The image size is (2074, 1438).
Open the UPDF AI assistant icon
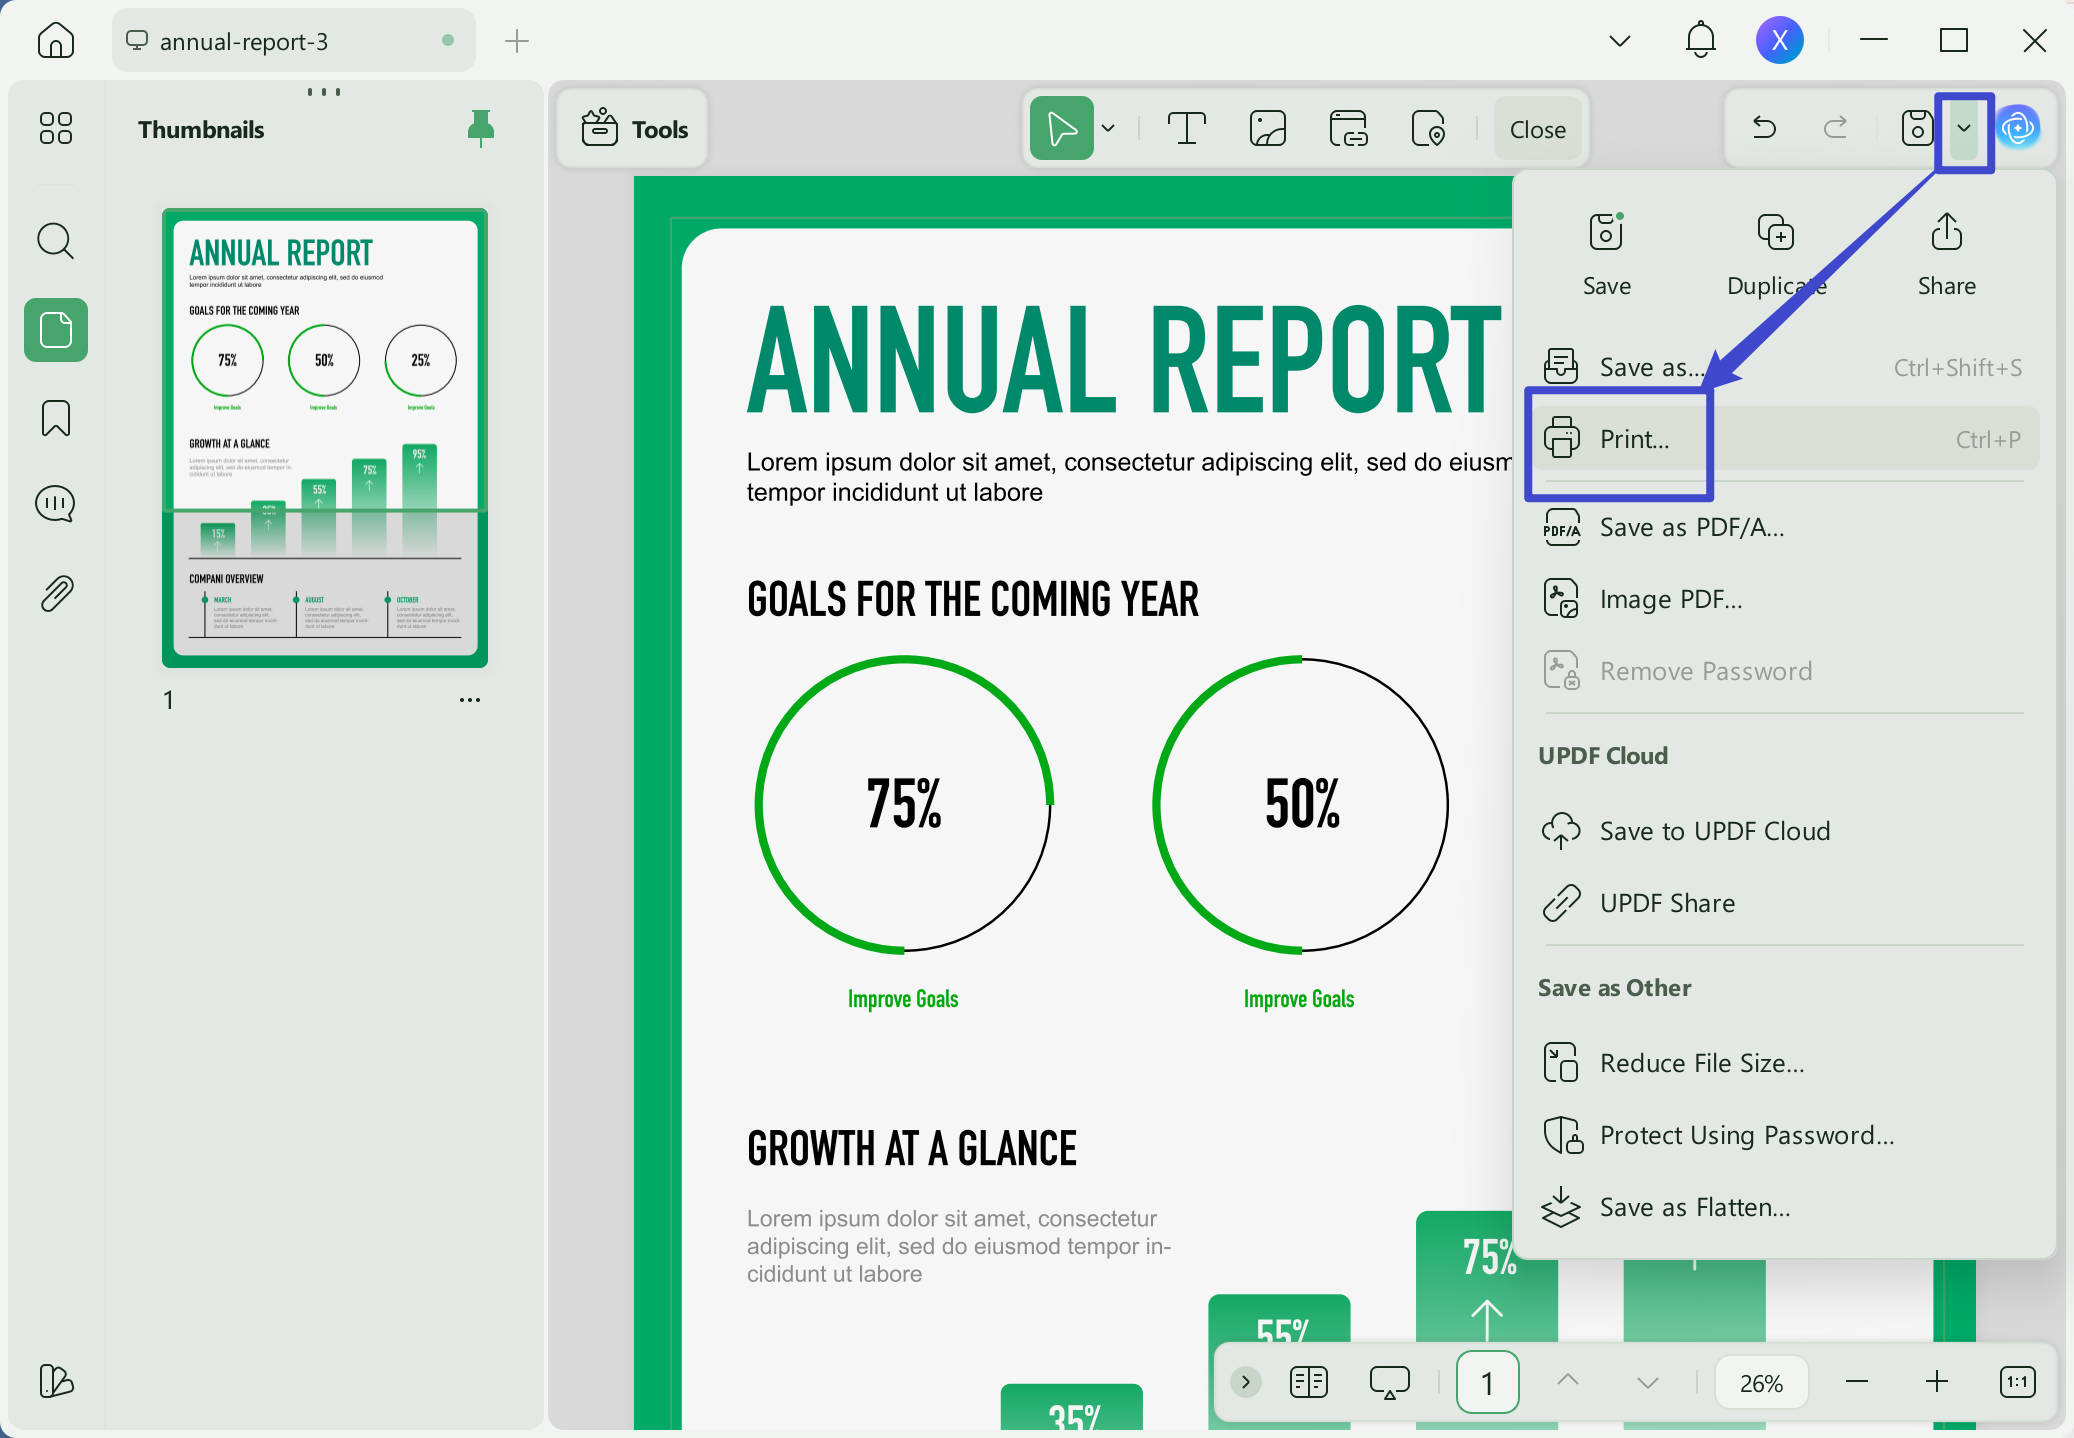coord(2018,128)
